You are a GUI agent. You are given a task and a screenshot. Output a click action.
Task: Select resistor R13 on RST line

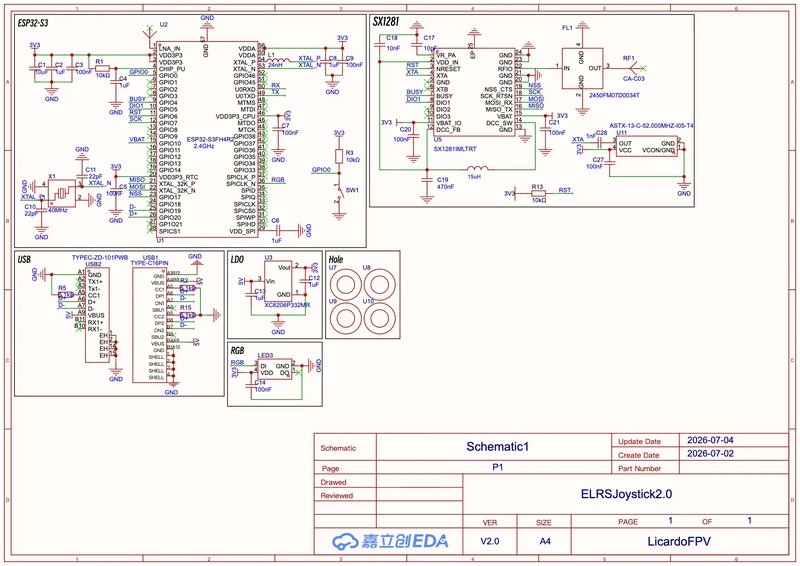(538, 193)
